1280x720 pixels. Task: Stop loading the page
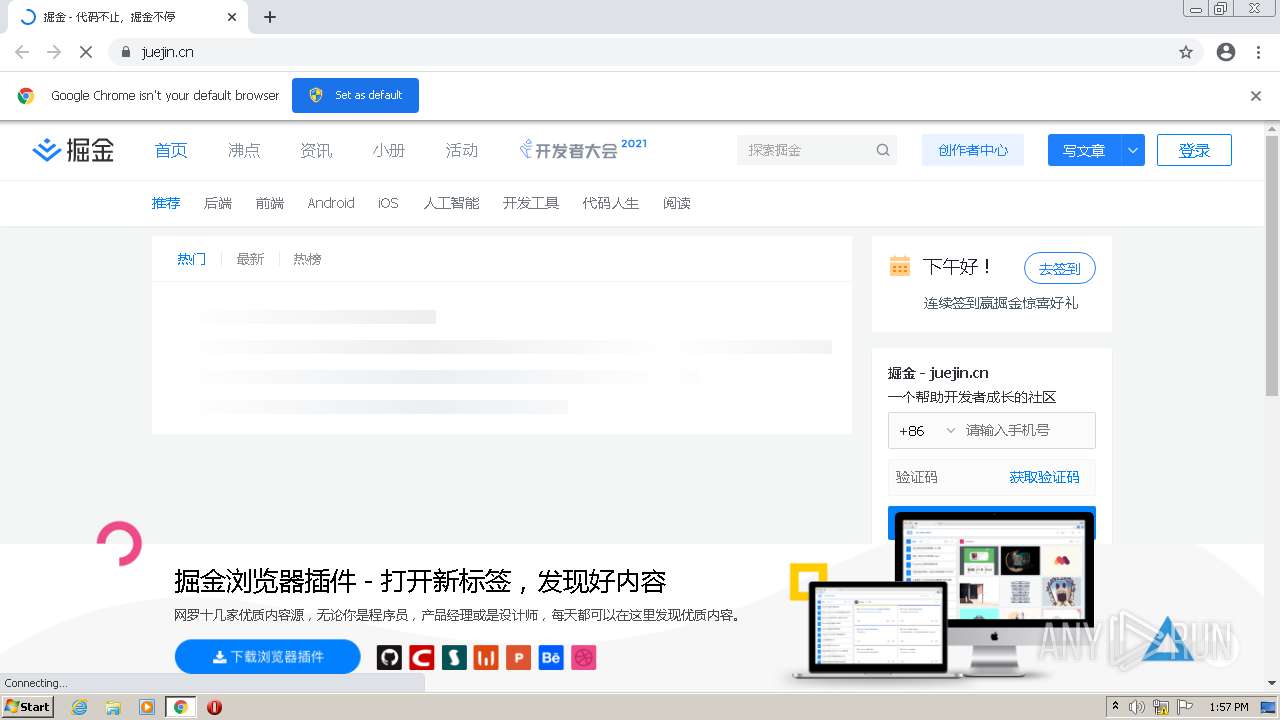[86, 52]
